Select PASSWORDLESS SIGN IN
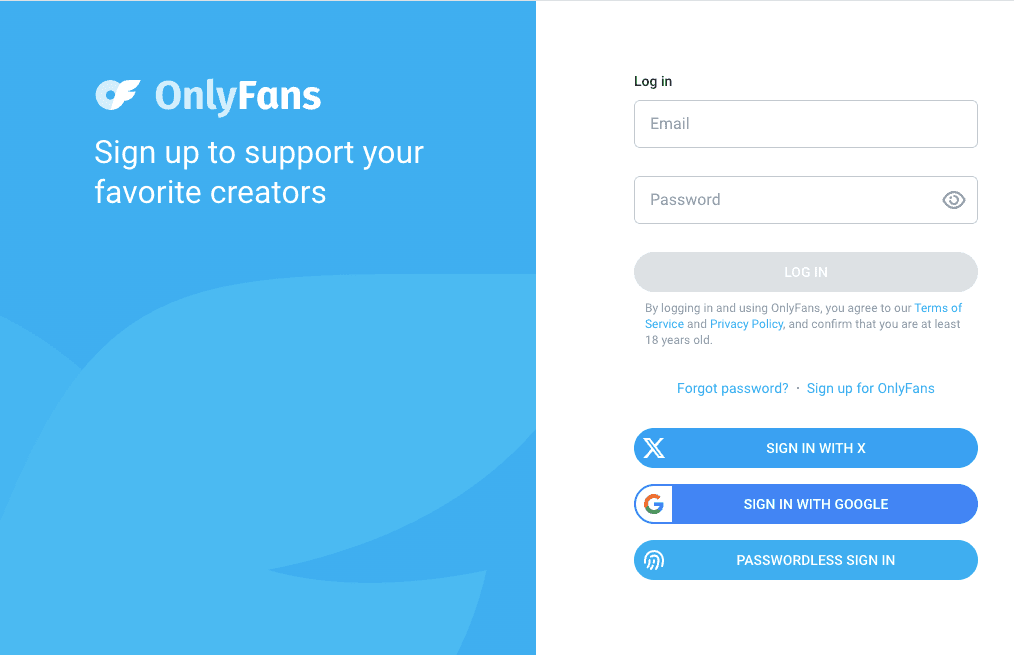 tap(815, 560)
